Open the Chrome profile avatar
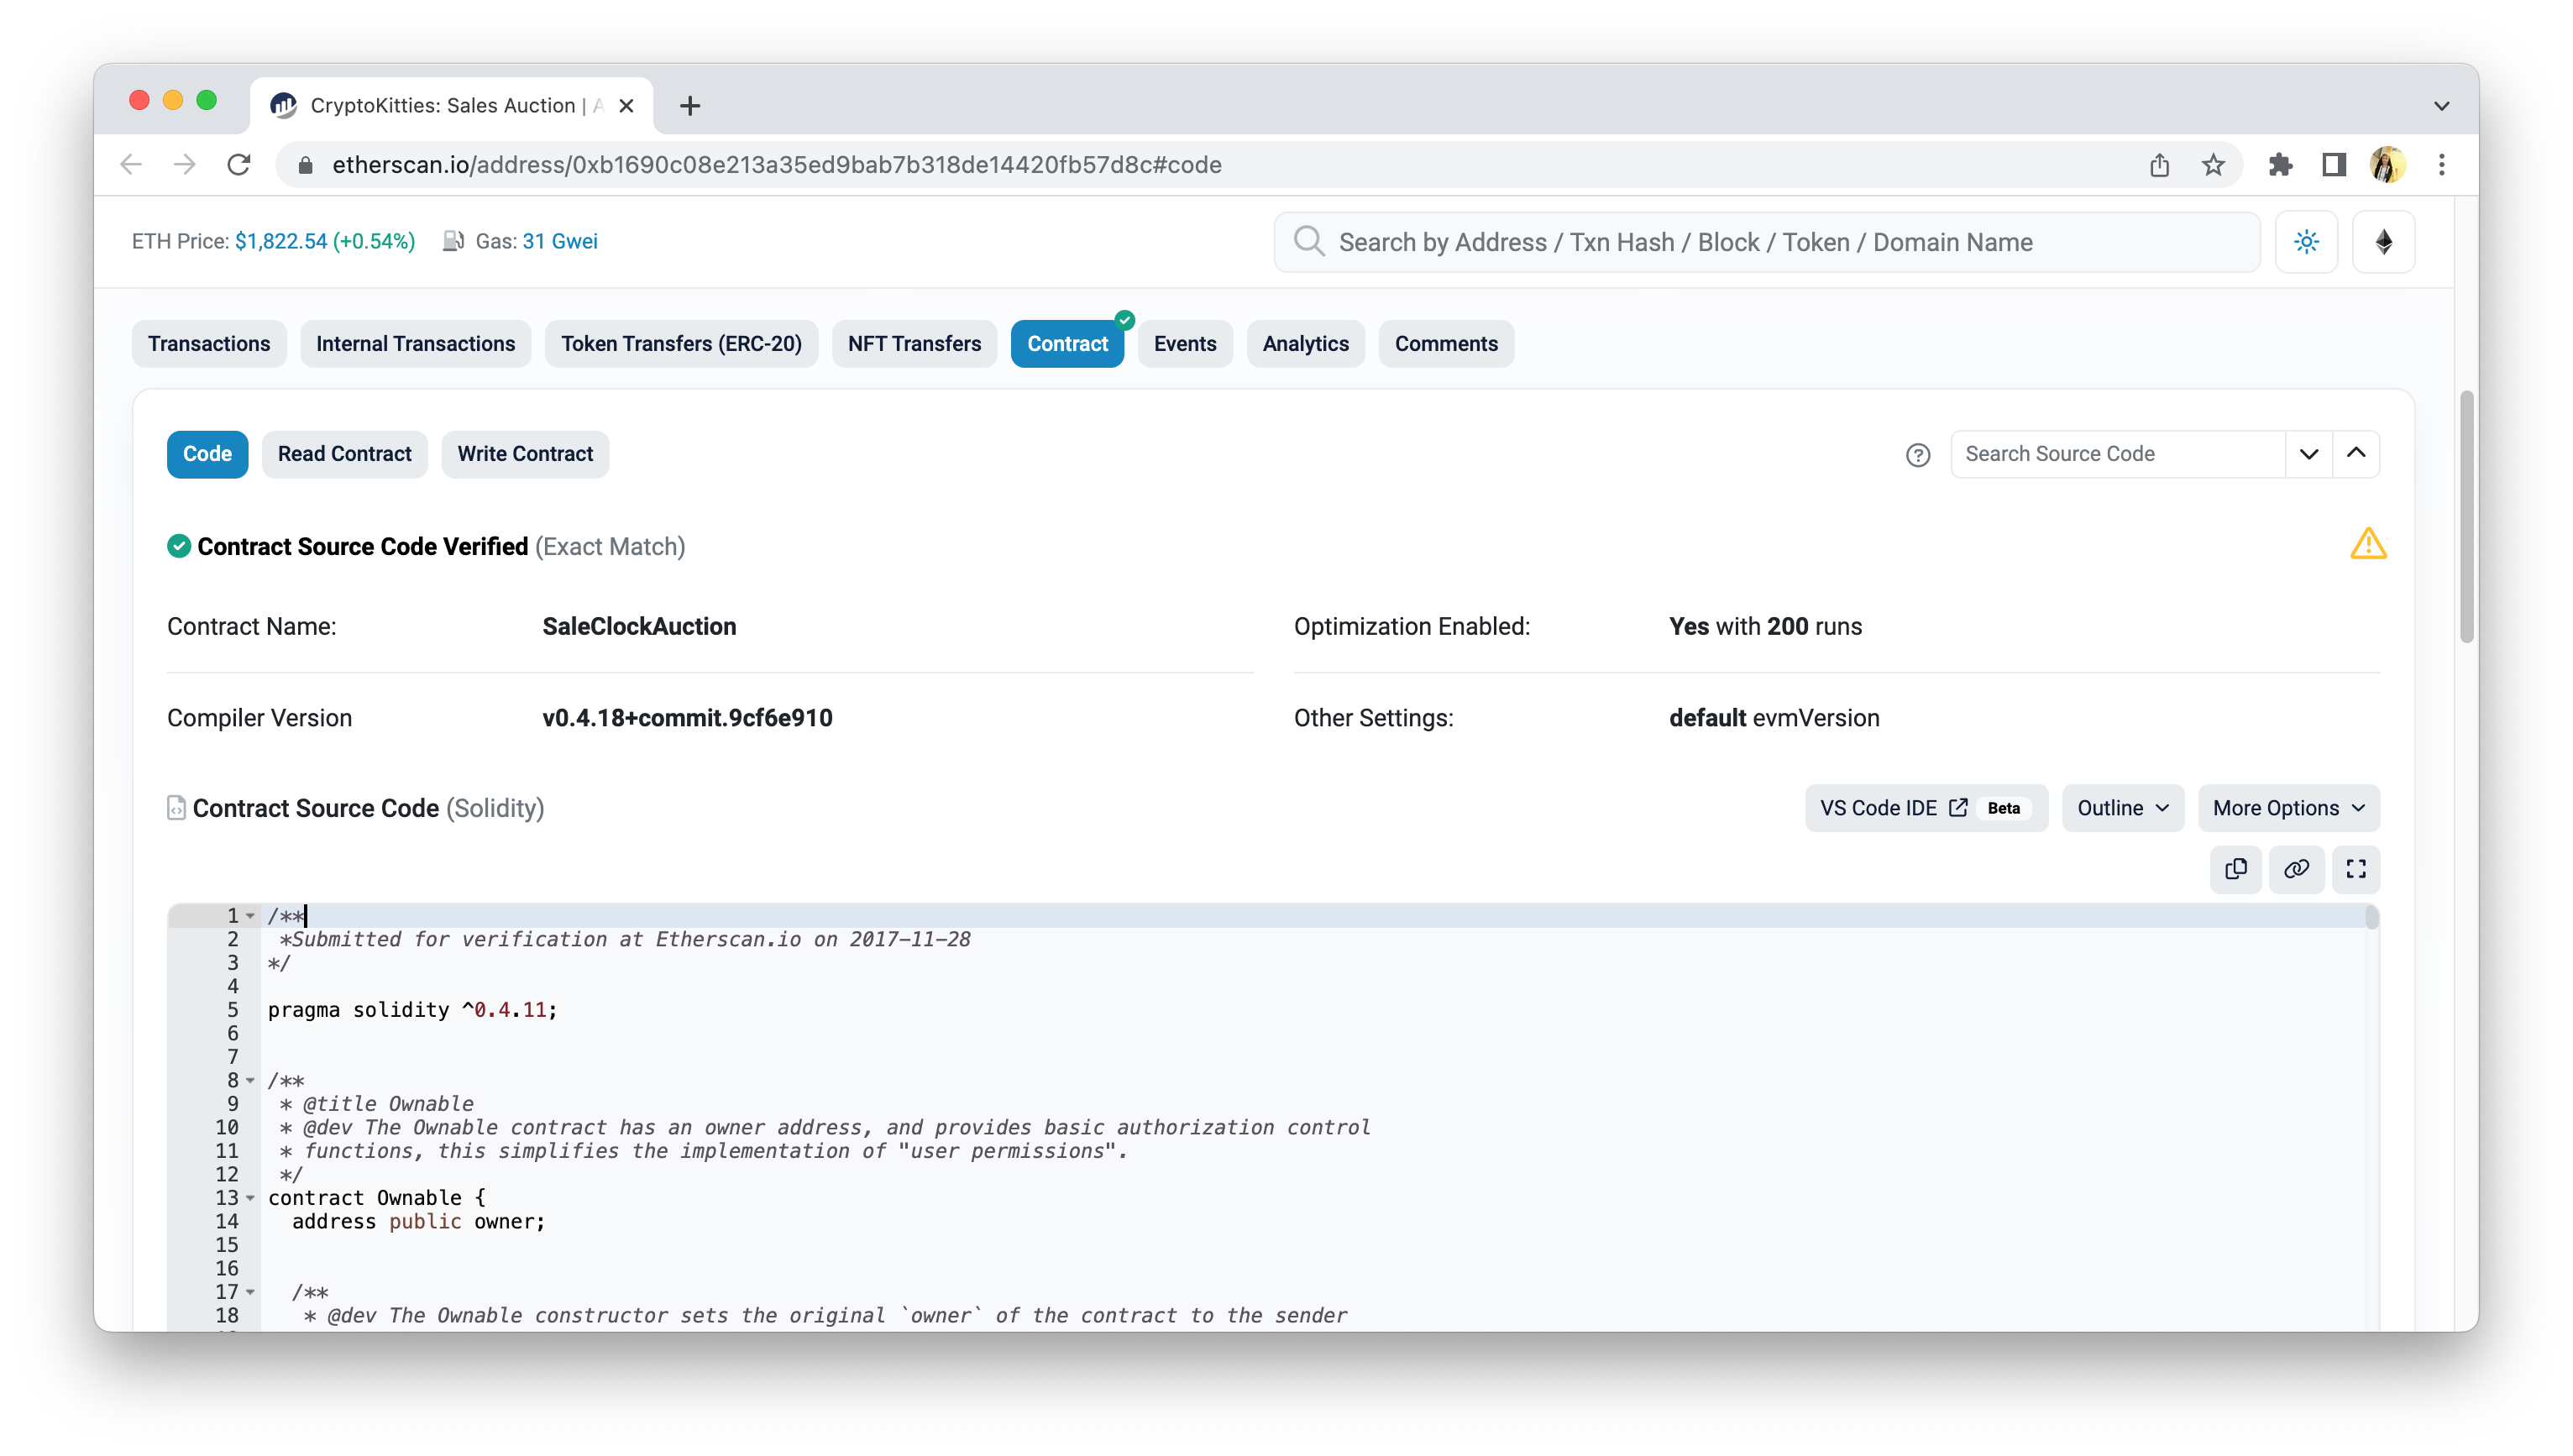 [x=2387, y=165]
